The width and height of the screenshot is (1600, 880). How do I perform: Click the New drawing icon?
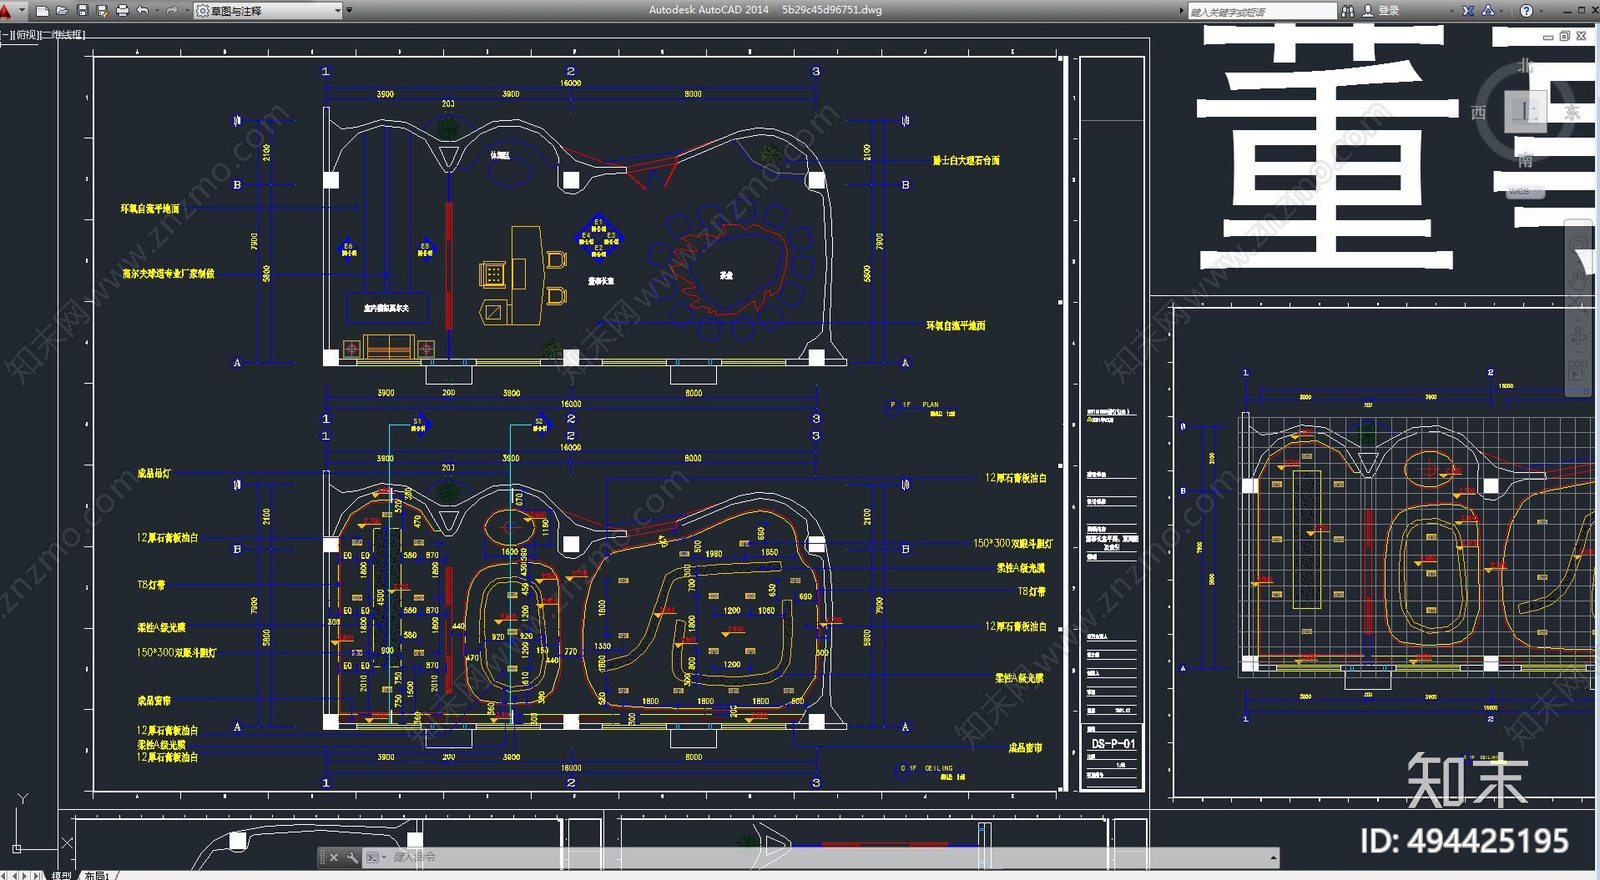click(42, 10)
